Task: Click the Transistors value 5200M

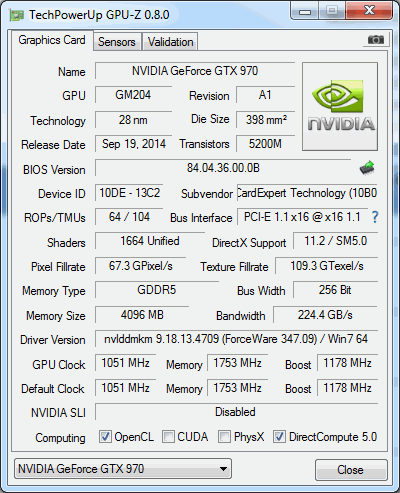Action: pyautogui.click(x=266, y=144)
